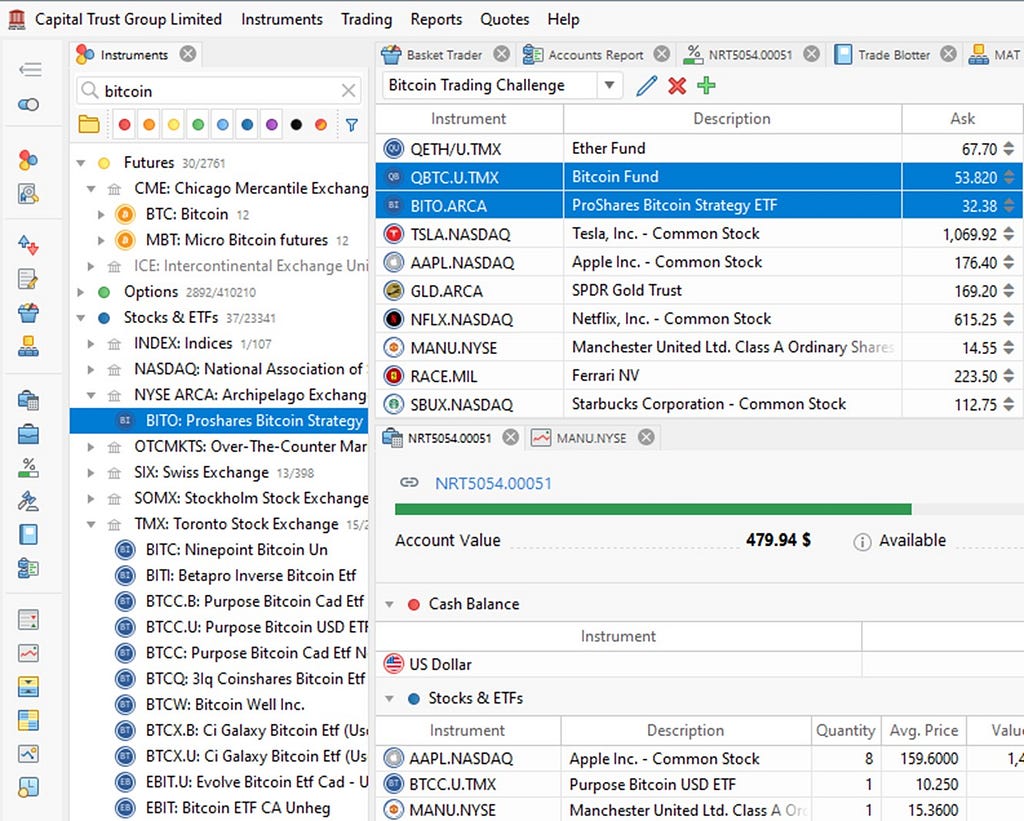This screenshot has height=821, width=1024.
Task: Add a new watchlist with the green plus icon
Action: [706, 86]
